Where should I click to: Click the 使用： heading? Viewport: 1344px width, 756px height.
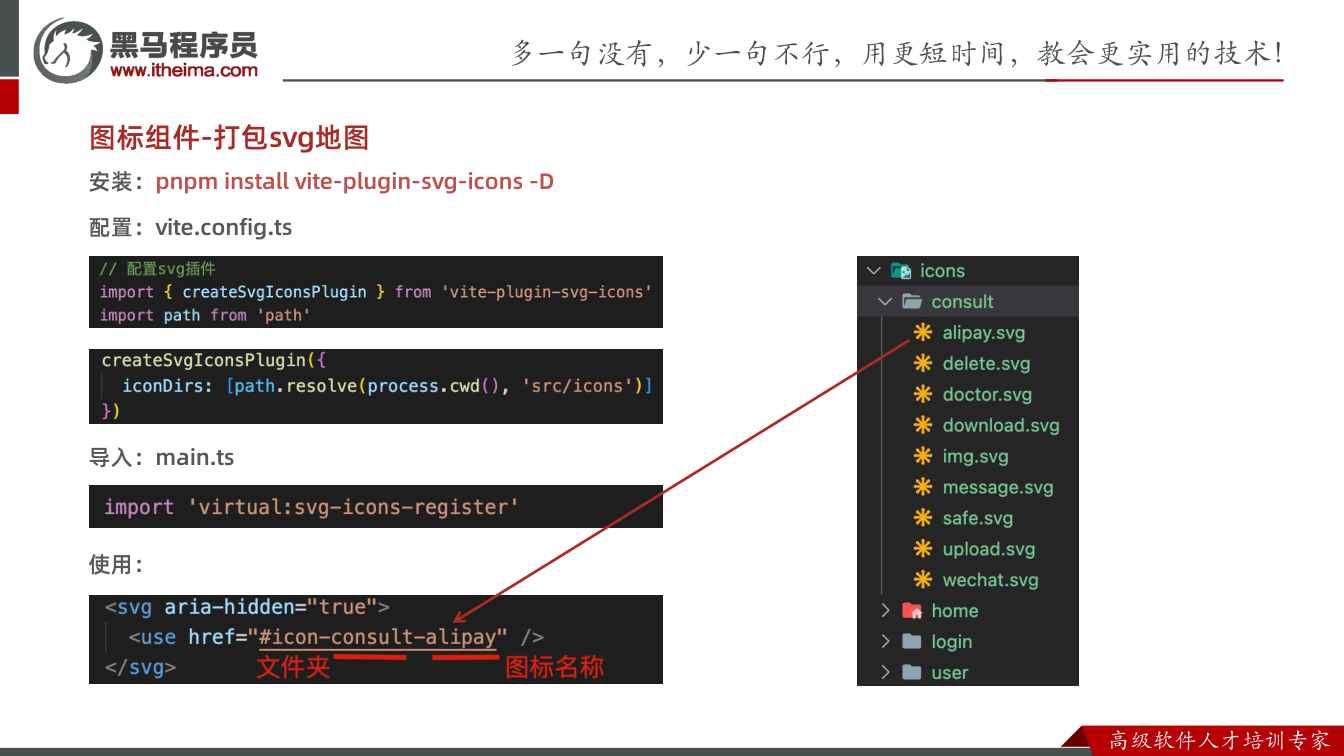click(x=116, y=565)
